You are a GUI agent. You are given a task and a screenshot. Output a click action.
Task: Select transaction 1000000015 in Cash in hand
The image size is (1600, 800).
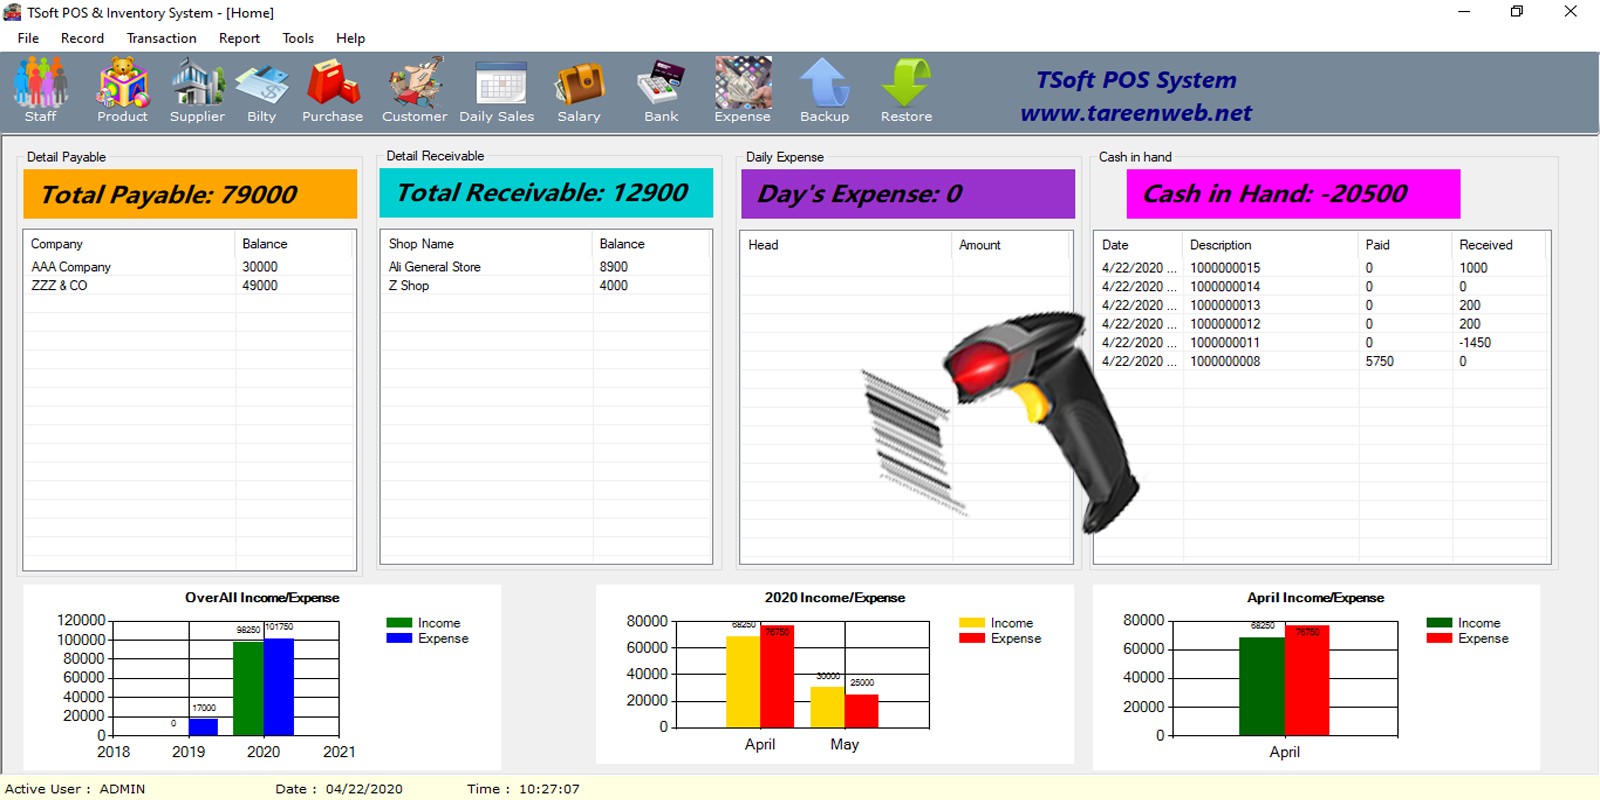coord(1322,268)
